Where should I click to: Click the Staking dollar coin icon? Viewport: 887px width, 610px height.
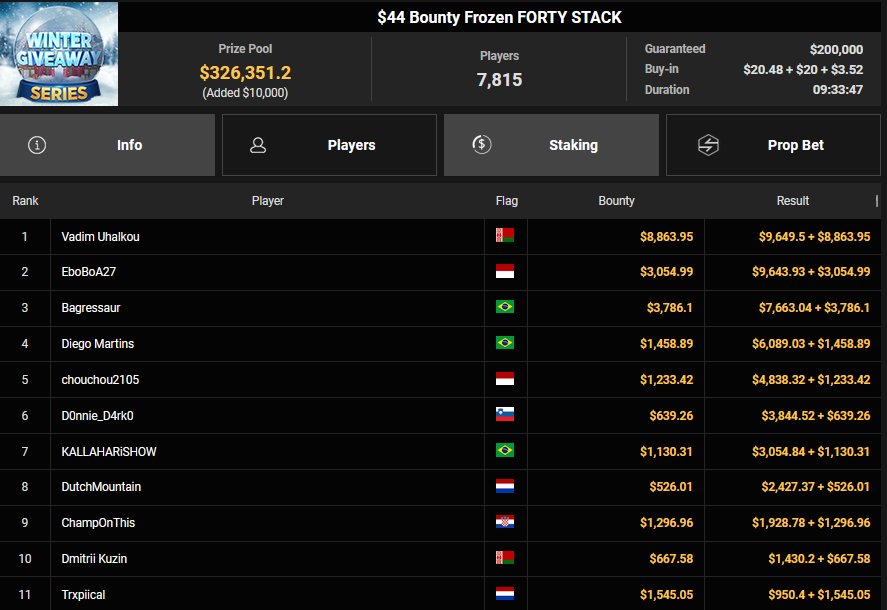tap(482, 145)
